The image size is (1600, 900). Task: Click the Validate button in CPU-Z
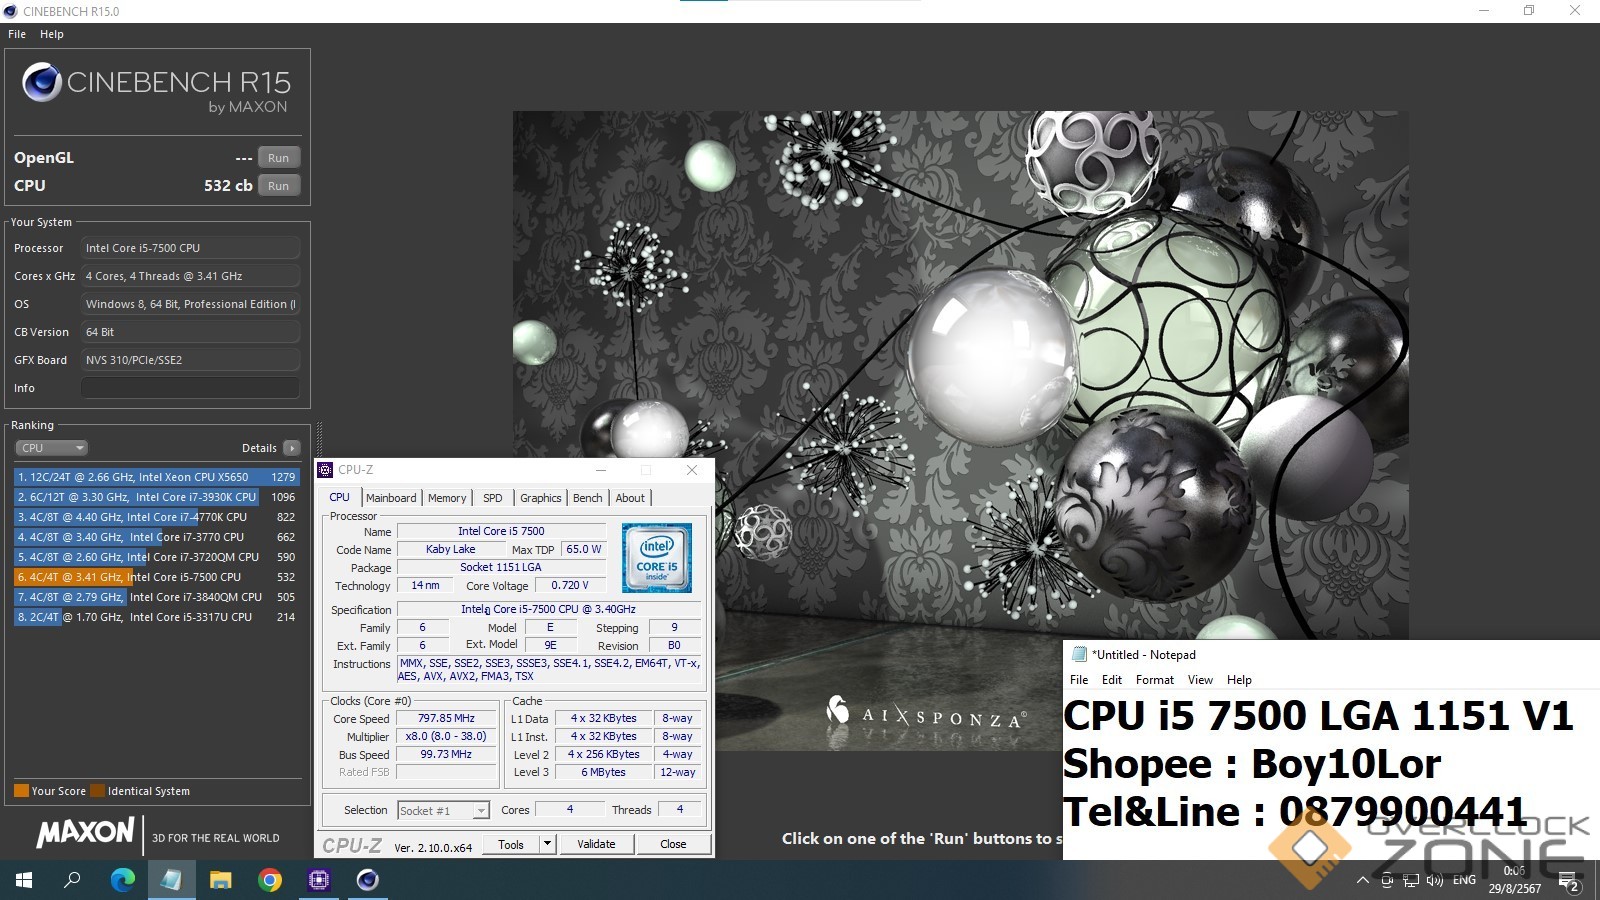click(596, 844)
